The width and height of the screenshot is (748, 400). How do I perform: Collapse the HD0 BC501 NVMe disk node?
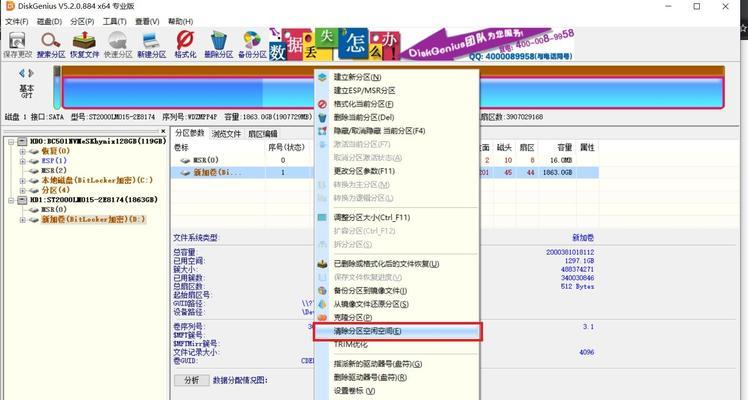pos(11,142)
